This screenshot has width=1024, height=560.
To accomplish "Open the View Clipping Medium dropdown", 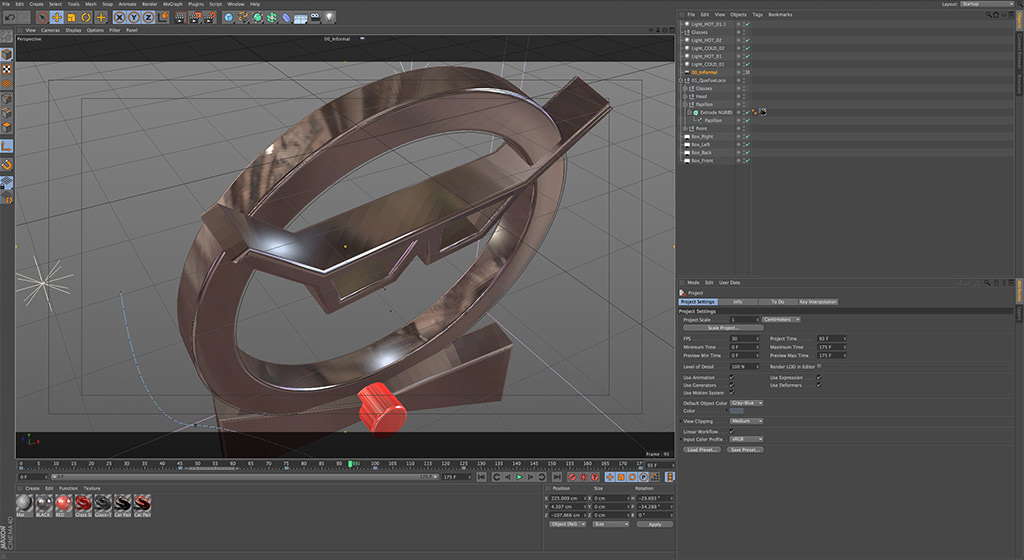I will pyautogui.click(x=747, y=421).
